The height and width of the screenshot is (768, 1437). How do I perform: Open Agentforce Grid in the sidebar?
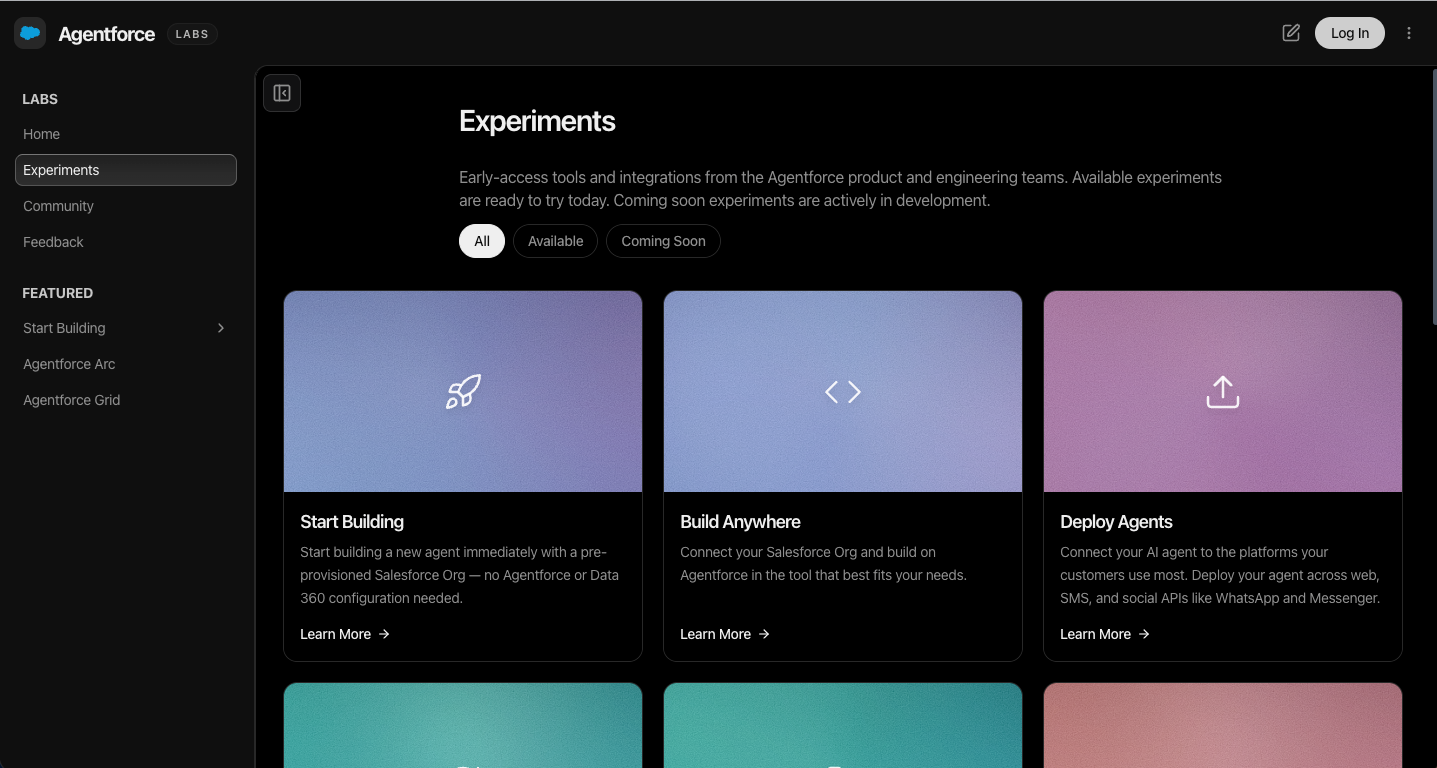[x=126, y=400]
